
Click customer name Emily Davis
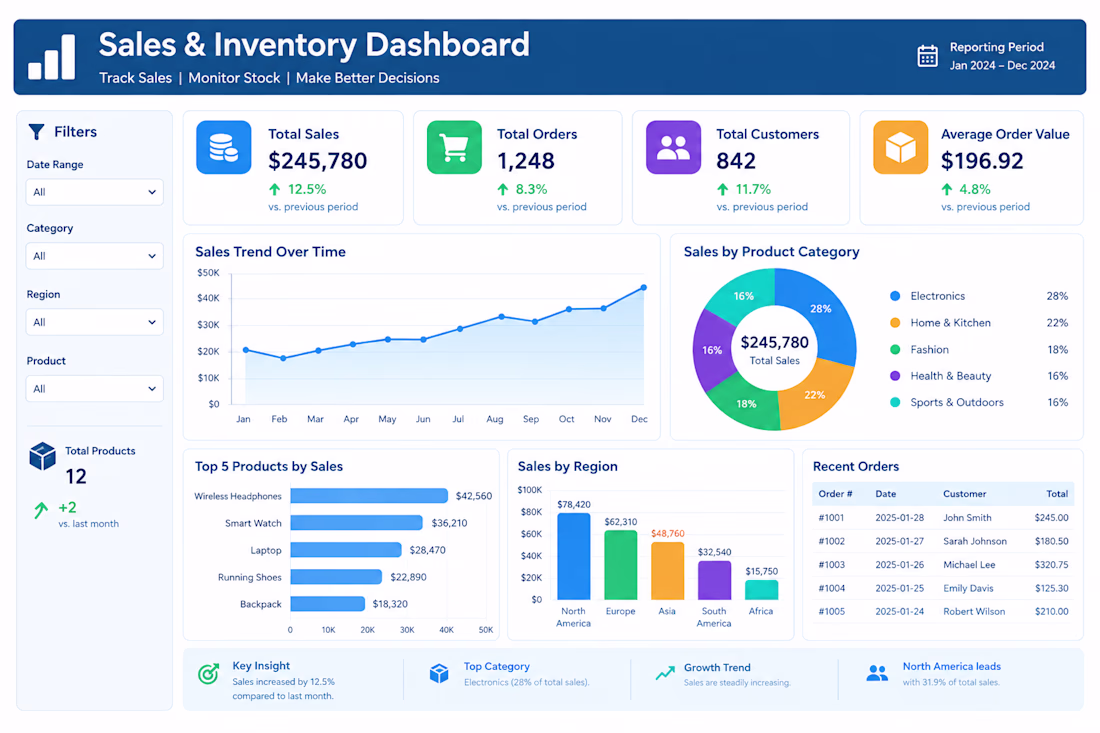[x=968, y=589]
